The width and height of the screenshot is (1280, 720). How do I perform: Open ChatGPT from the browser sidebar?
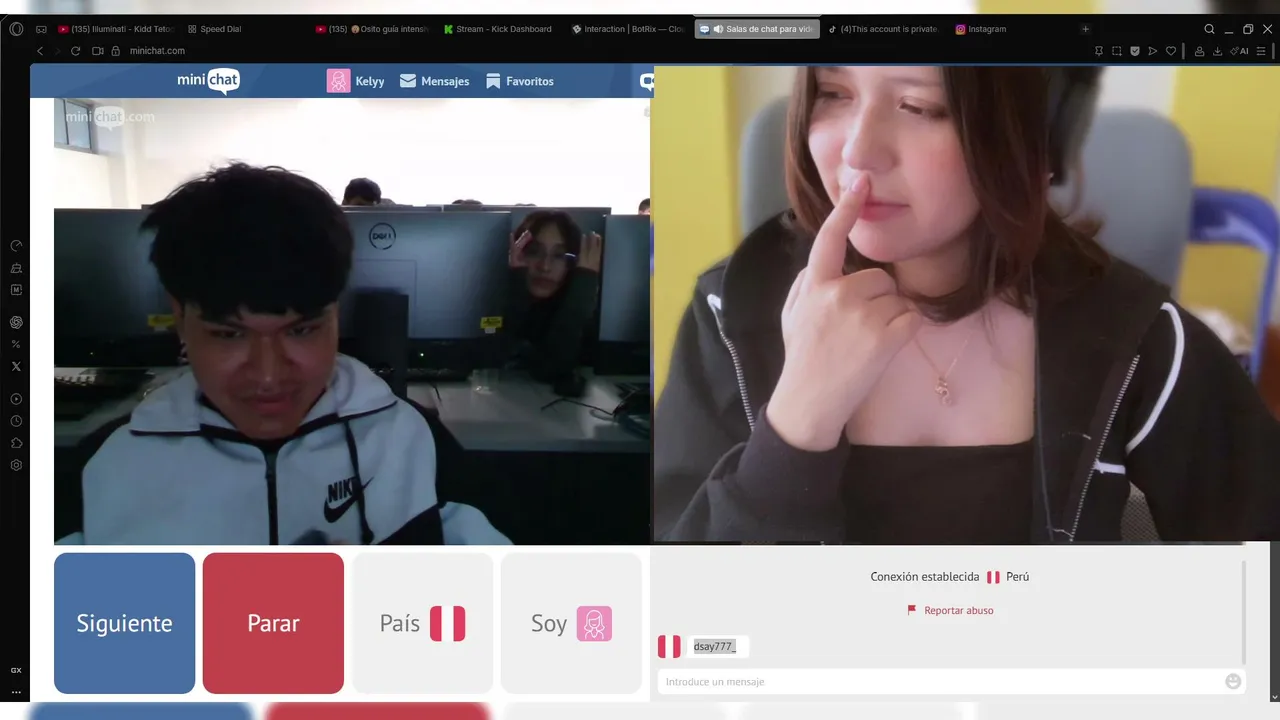[x=16, y=322]
